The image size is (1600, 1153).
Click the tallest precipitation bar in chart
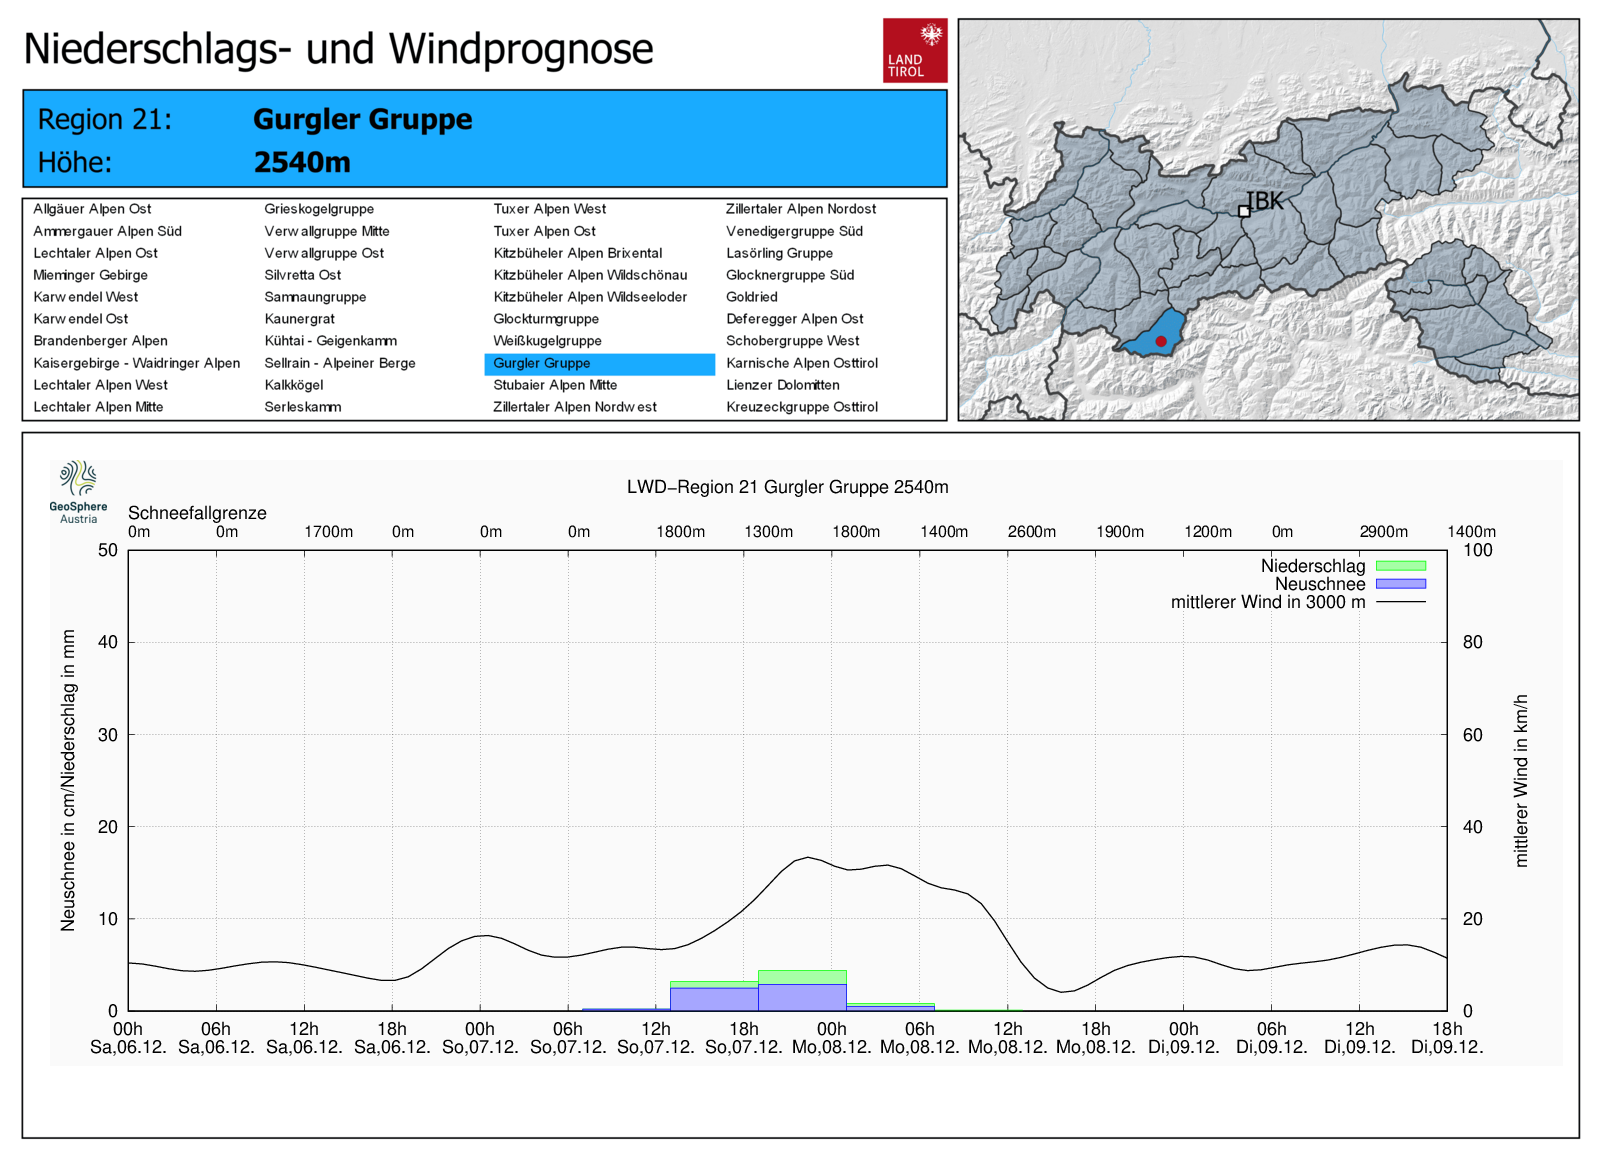click(802, 990)
